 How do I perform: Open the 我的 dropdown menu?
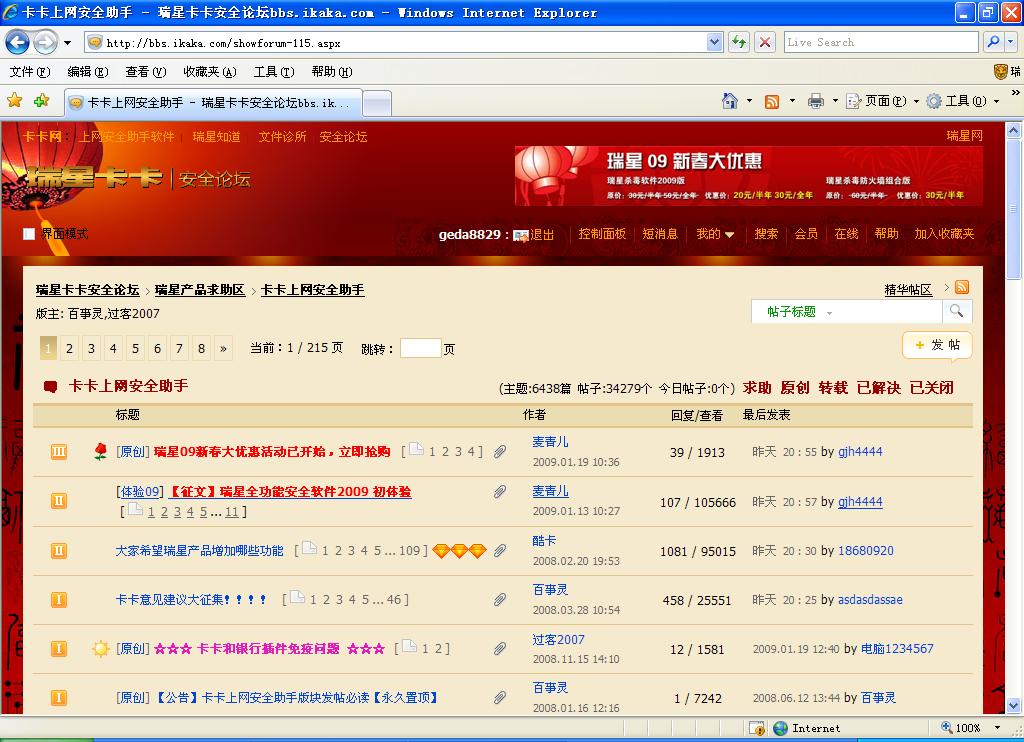(714, 234)
